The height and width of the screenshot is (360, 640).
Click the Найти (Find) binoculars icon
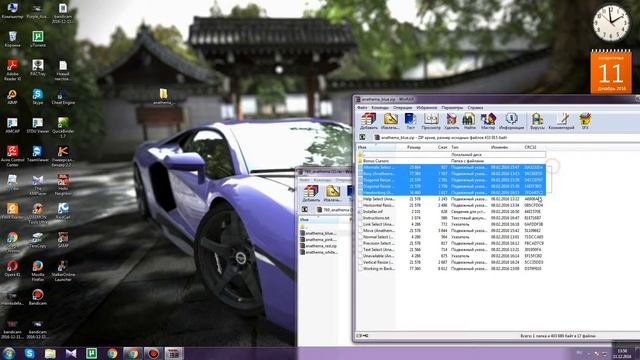(x=469, y=121)
